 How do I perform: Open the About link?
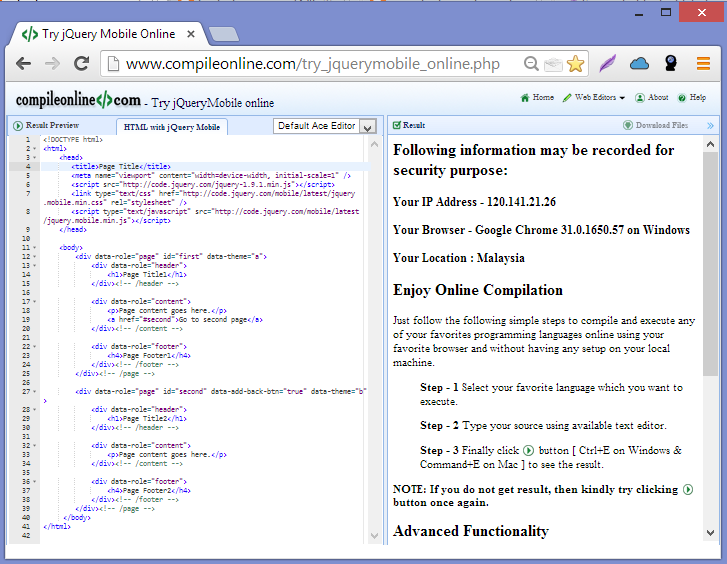652,97
